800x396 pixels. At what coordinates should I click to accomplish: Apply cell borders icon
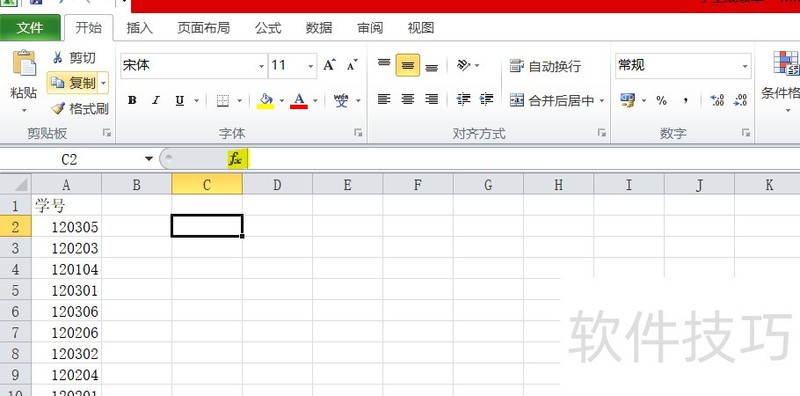point(222,101)
